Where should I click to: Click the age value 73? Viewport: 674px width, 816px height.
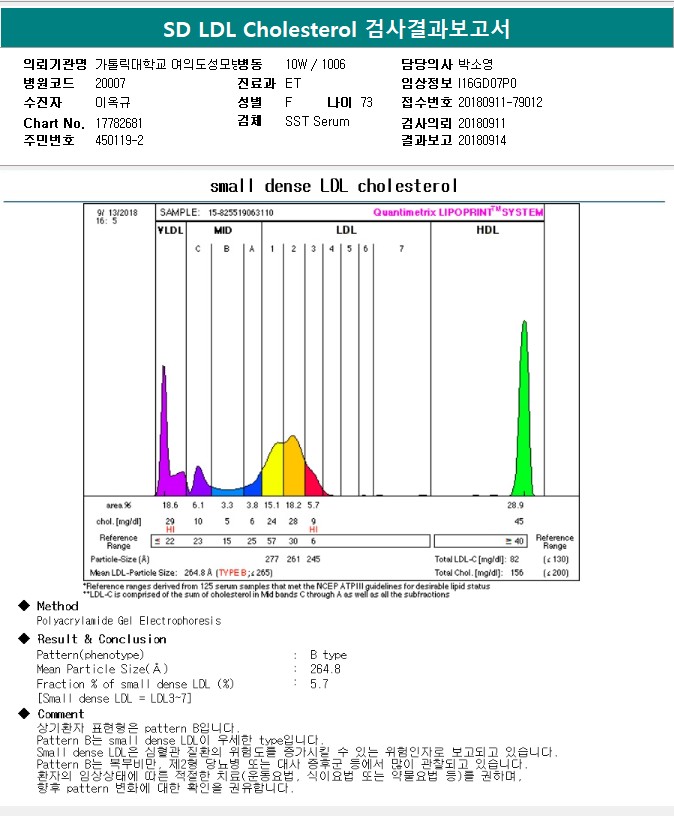366,103
